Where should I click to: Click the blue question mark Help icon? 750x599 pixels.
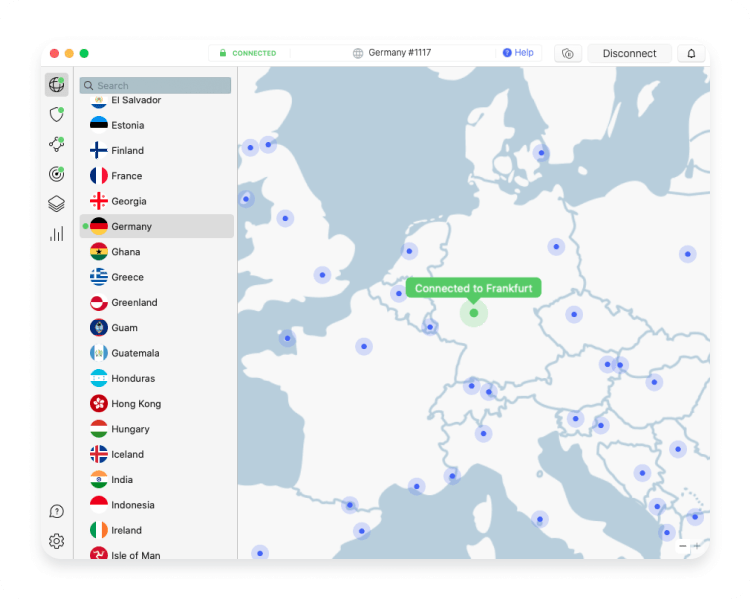click(507, 53)
